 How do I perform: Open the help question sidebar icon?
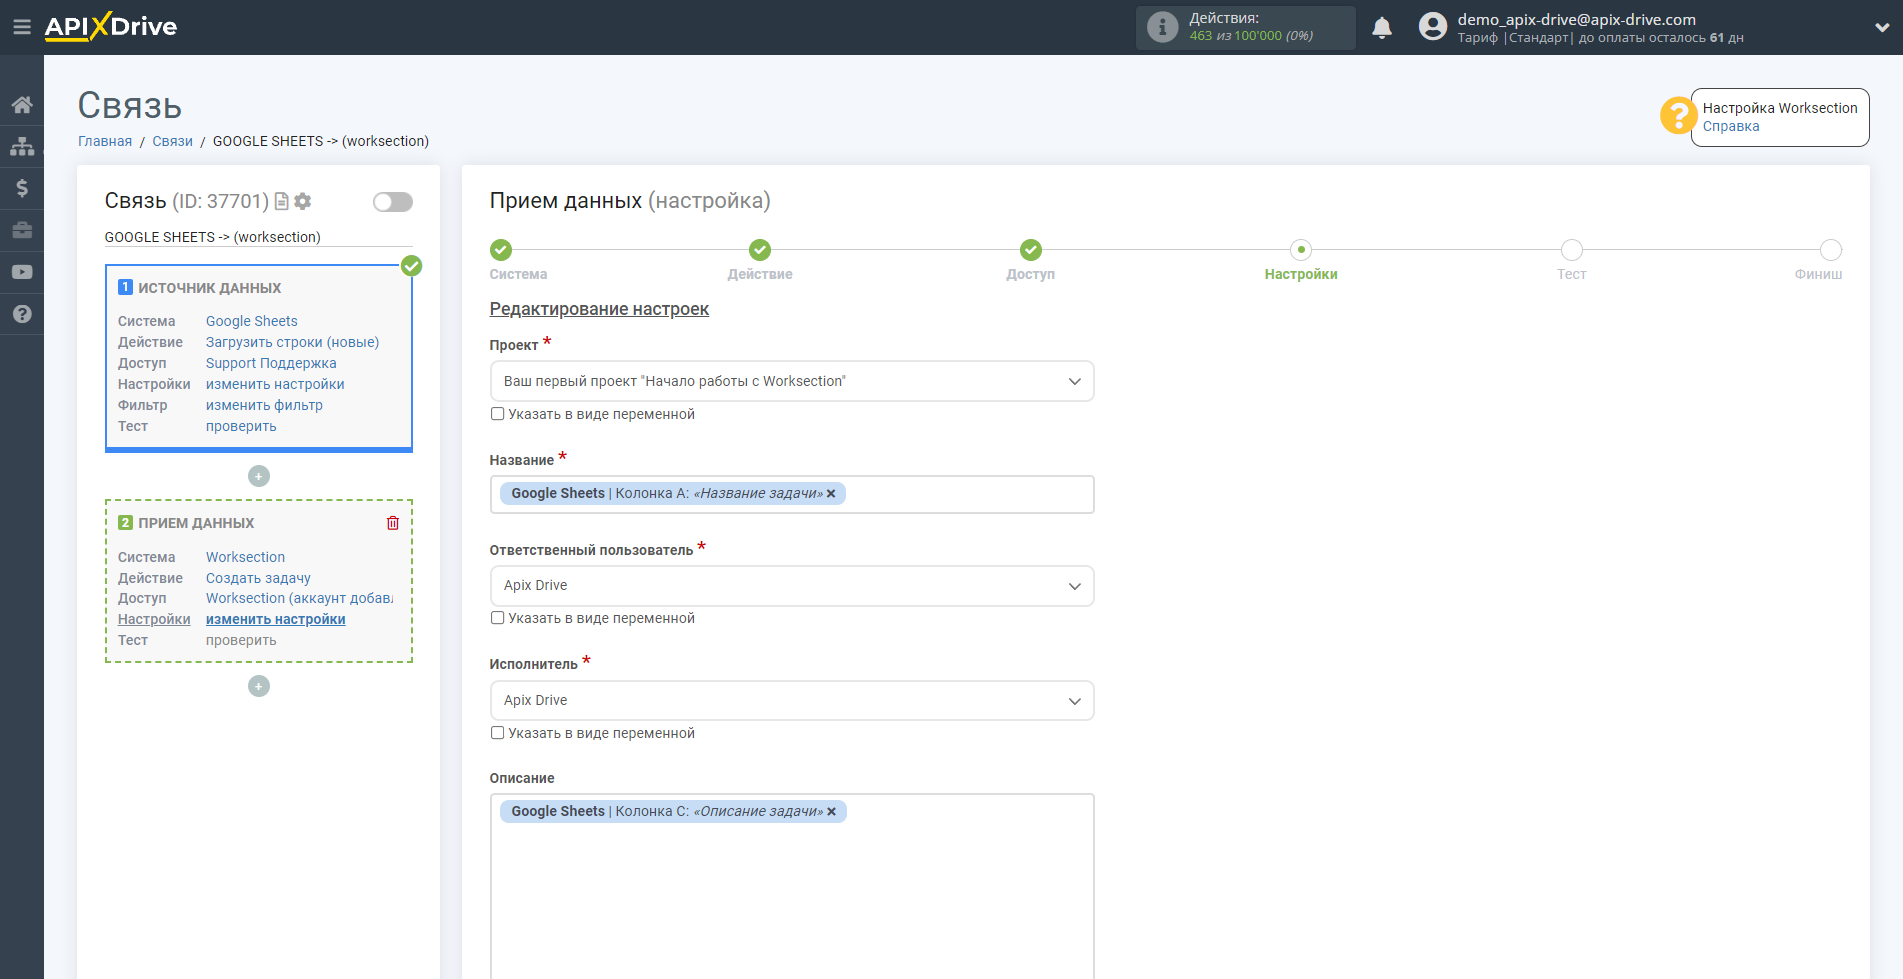coord(22,314)
